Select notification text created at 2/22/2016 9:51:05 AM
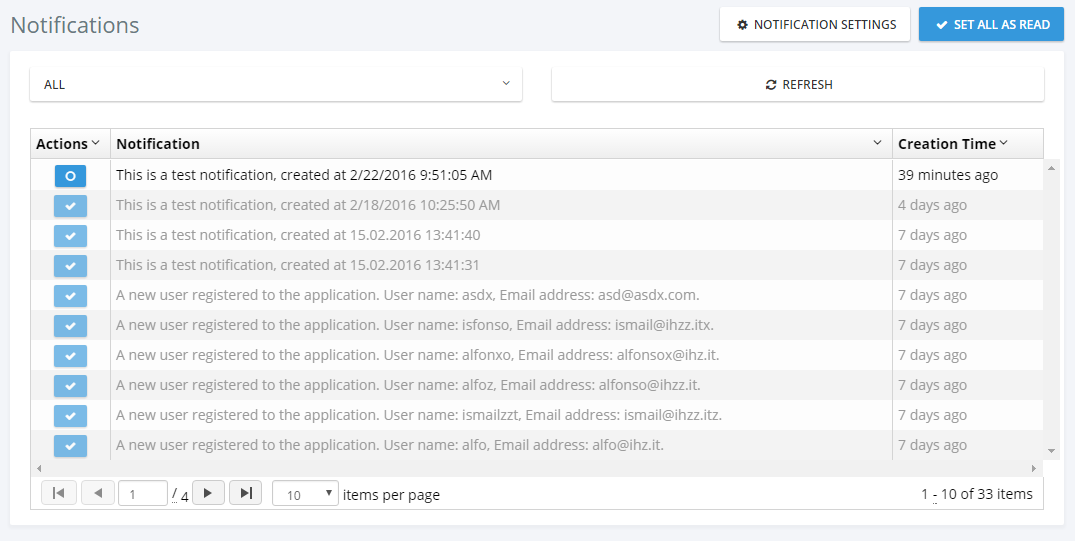This screenshot has height=541, width=1075. [x=304, y=175]
